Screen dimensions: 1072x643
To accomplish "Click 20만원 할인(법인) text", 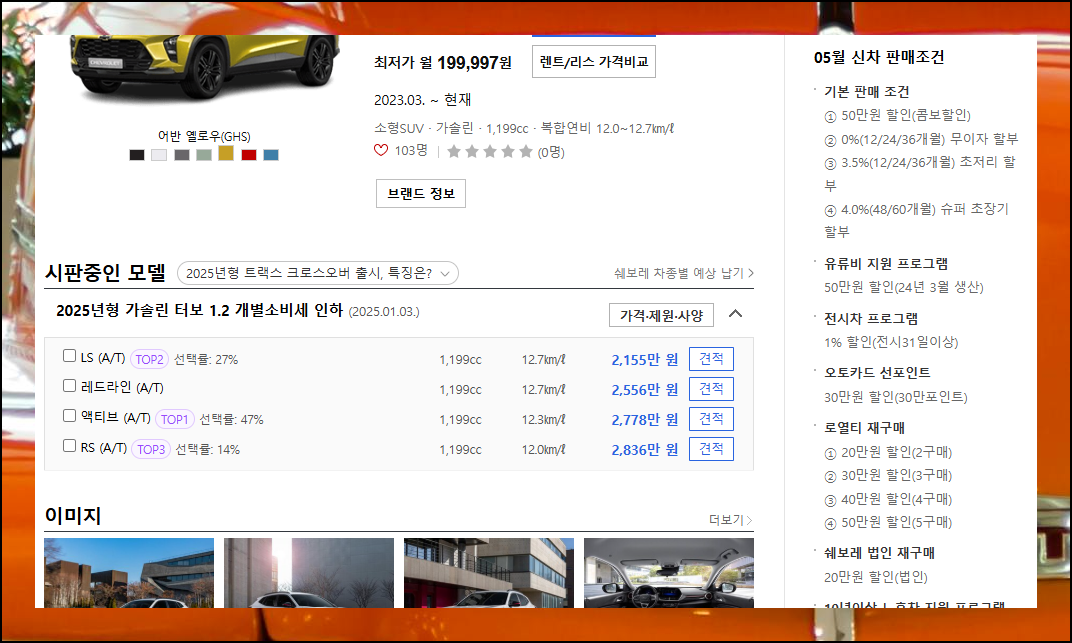I will coord(875,577).
